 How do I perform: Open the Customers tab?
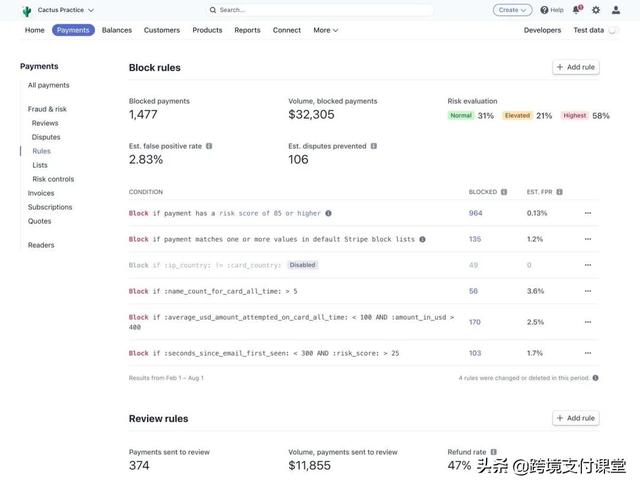click(x=162, y=30)
